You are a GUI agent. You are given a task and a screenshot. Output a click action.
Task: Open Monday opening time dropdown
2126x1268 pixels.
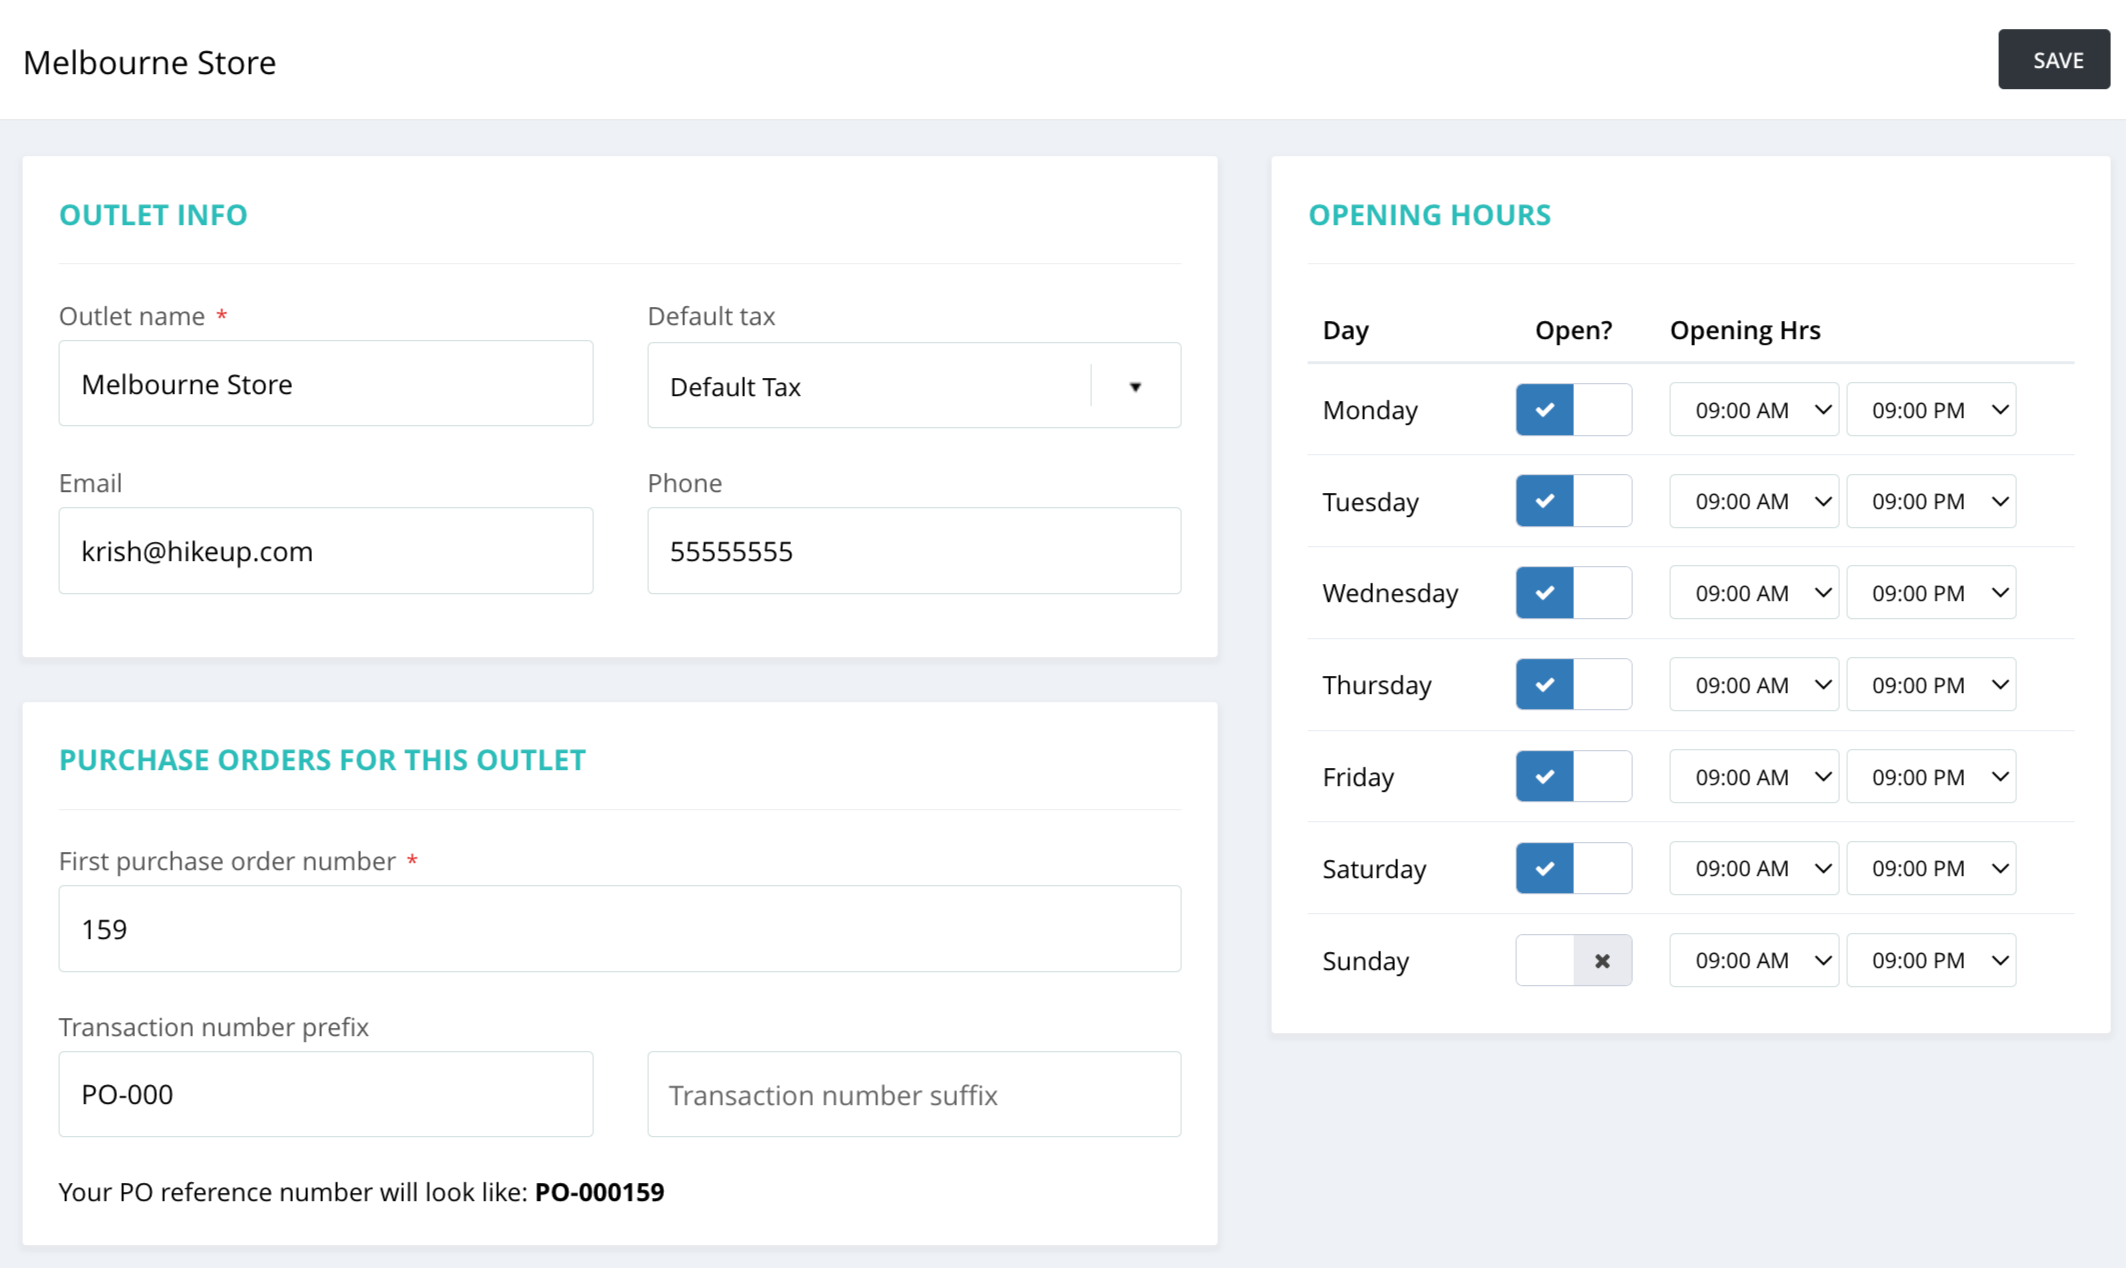coord(1753,410)
